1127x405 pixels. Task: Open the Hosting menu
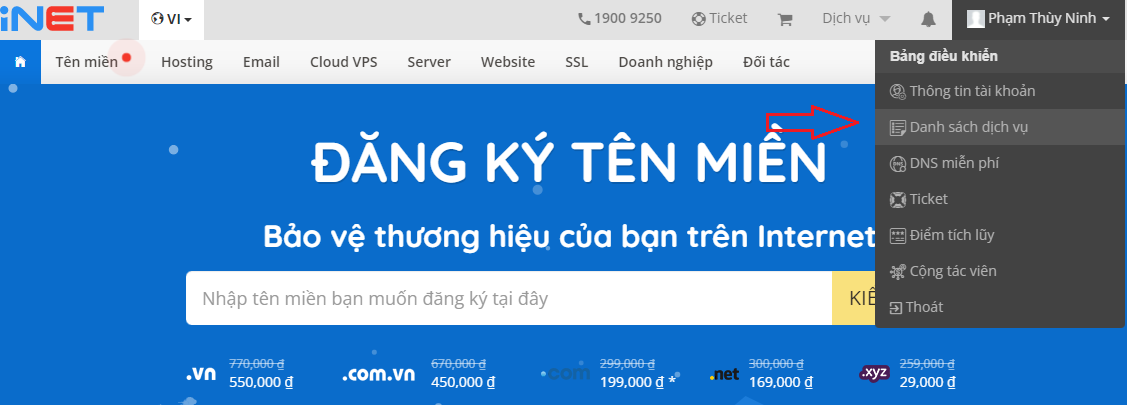[187, 62]
